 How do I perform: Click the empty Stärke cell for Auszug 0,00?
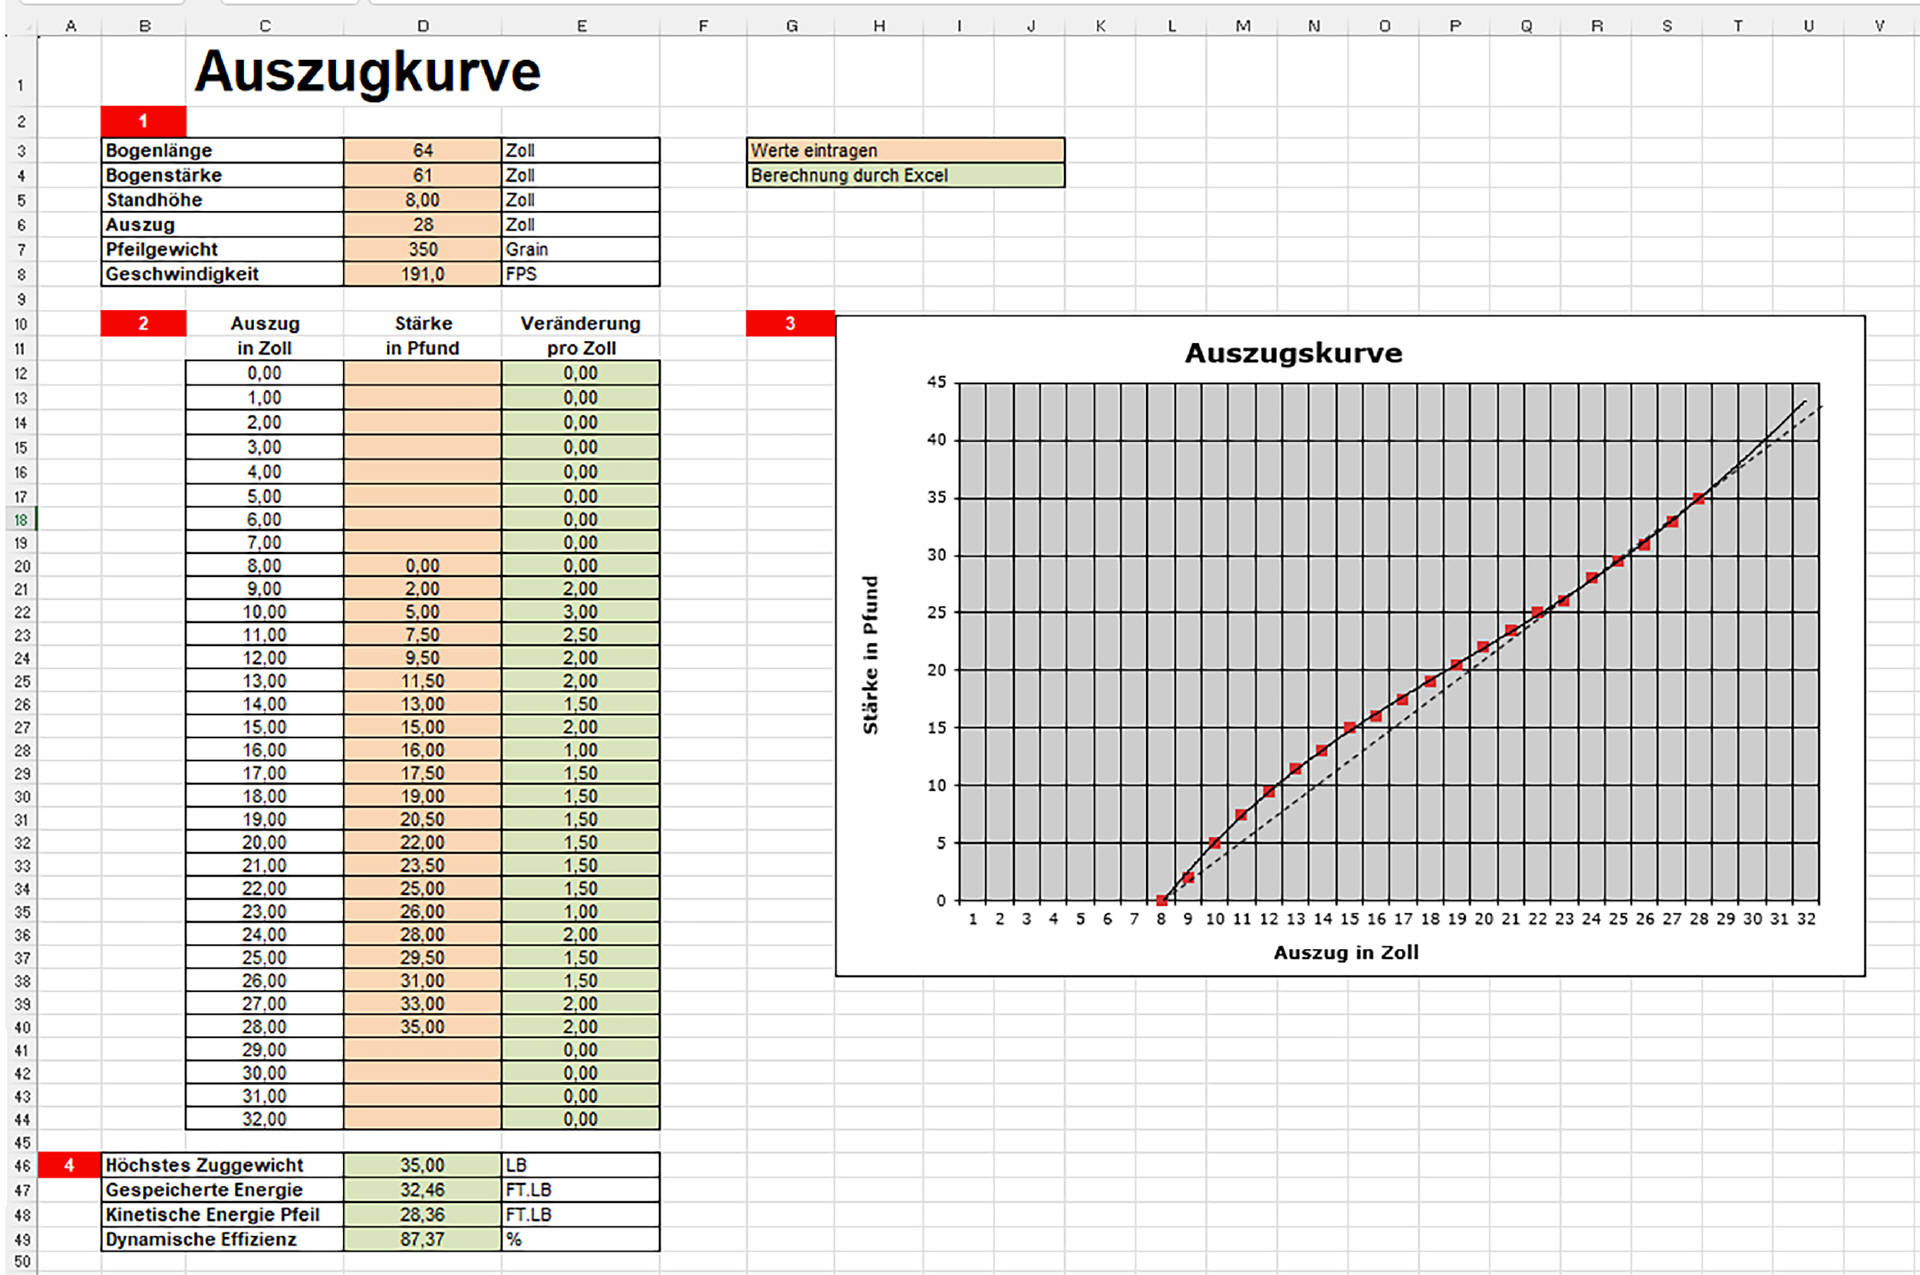pos(422,373)
